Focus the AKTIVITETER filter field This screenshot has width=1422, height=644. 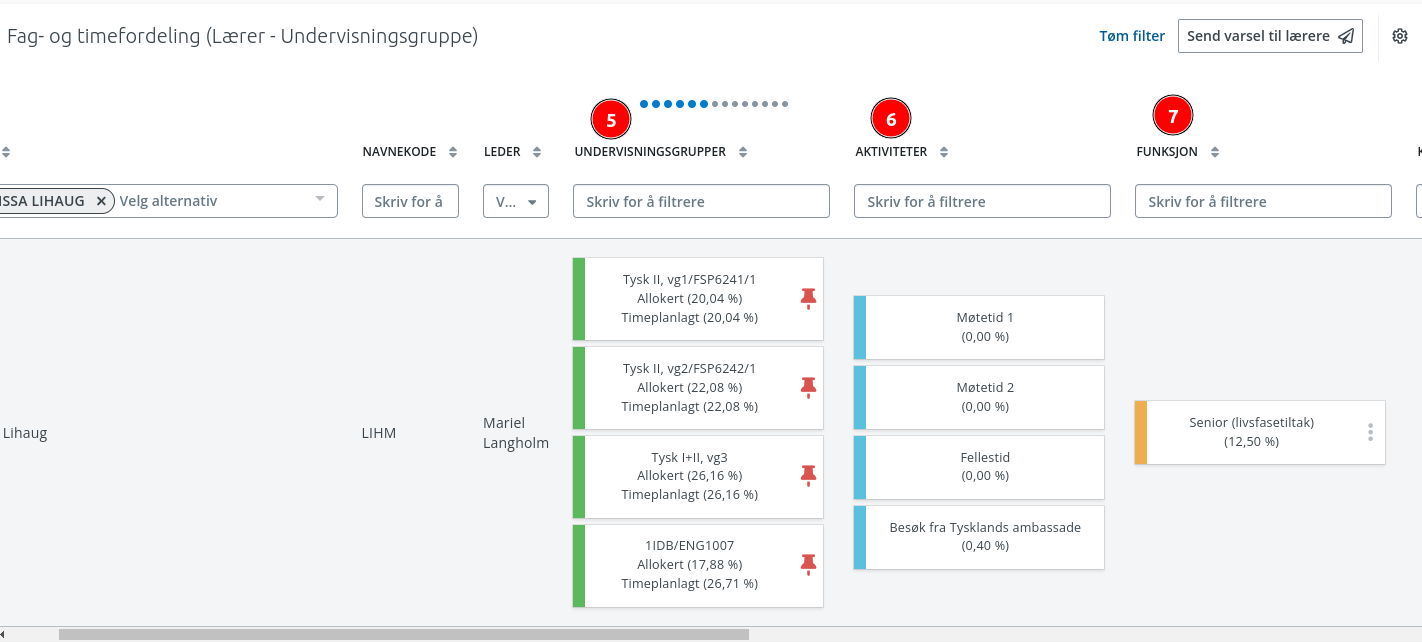(982, 201)
